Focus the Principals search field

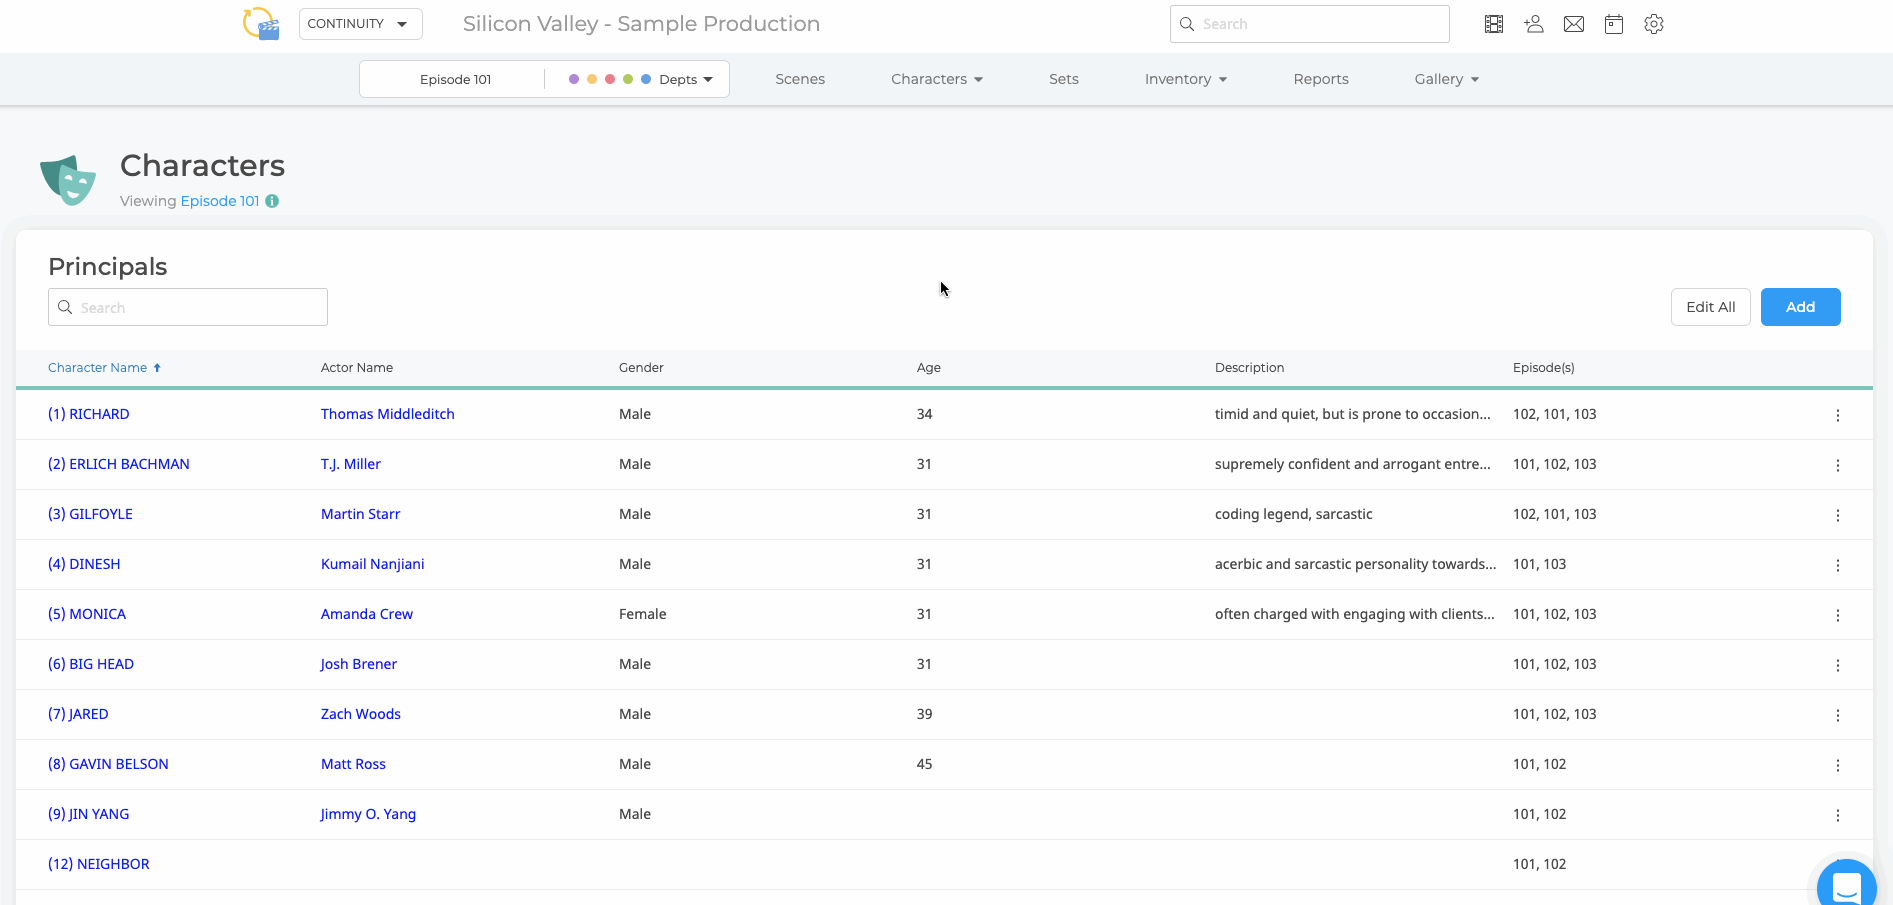[188, 307]
